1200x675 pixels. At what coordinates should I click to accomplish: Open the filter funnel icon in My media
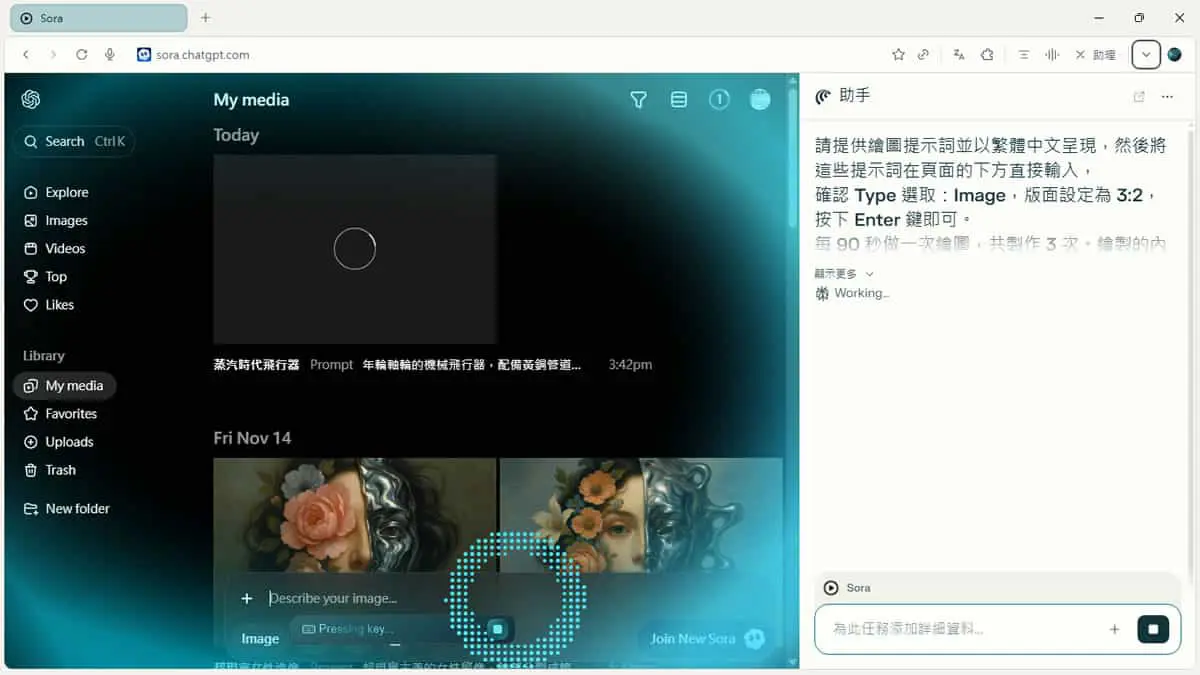pos(638,99)
